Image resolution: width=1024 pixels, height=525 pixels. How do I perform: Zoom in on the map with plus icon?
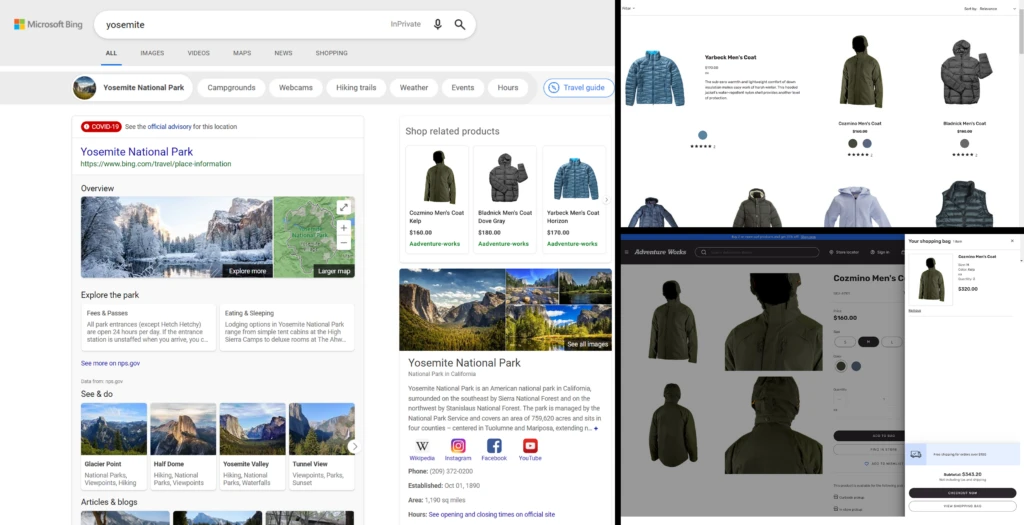(343, 227)
